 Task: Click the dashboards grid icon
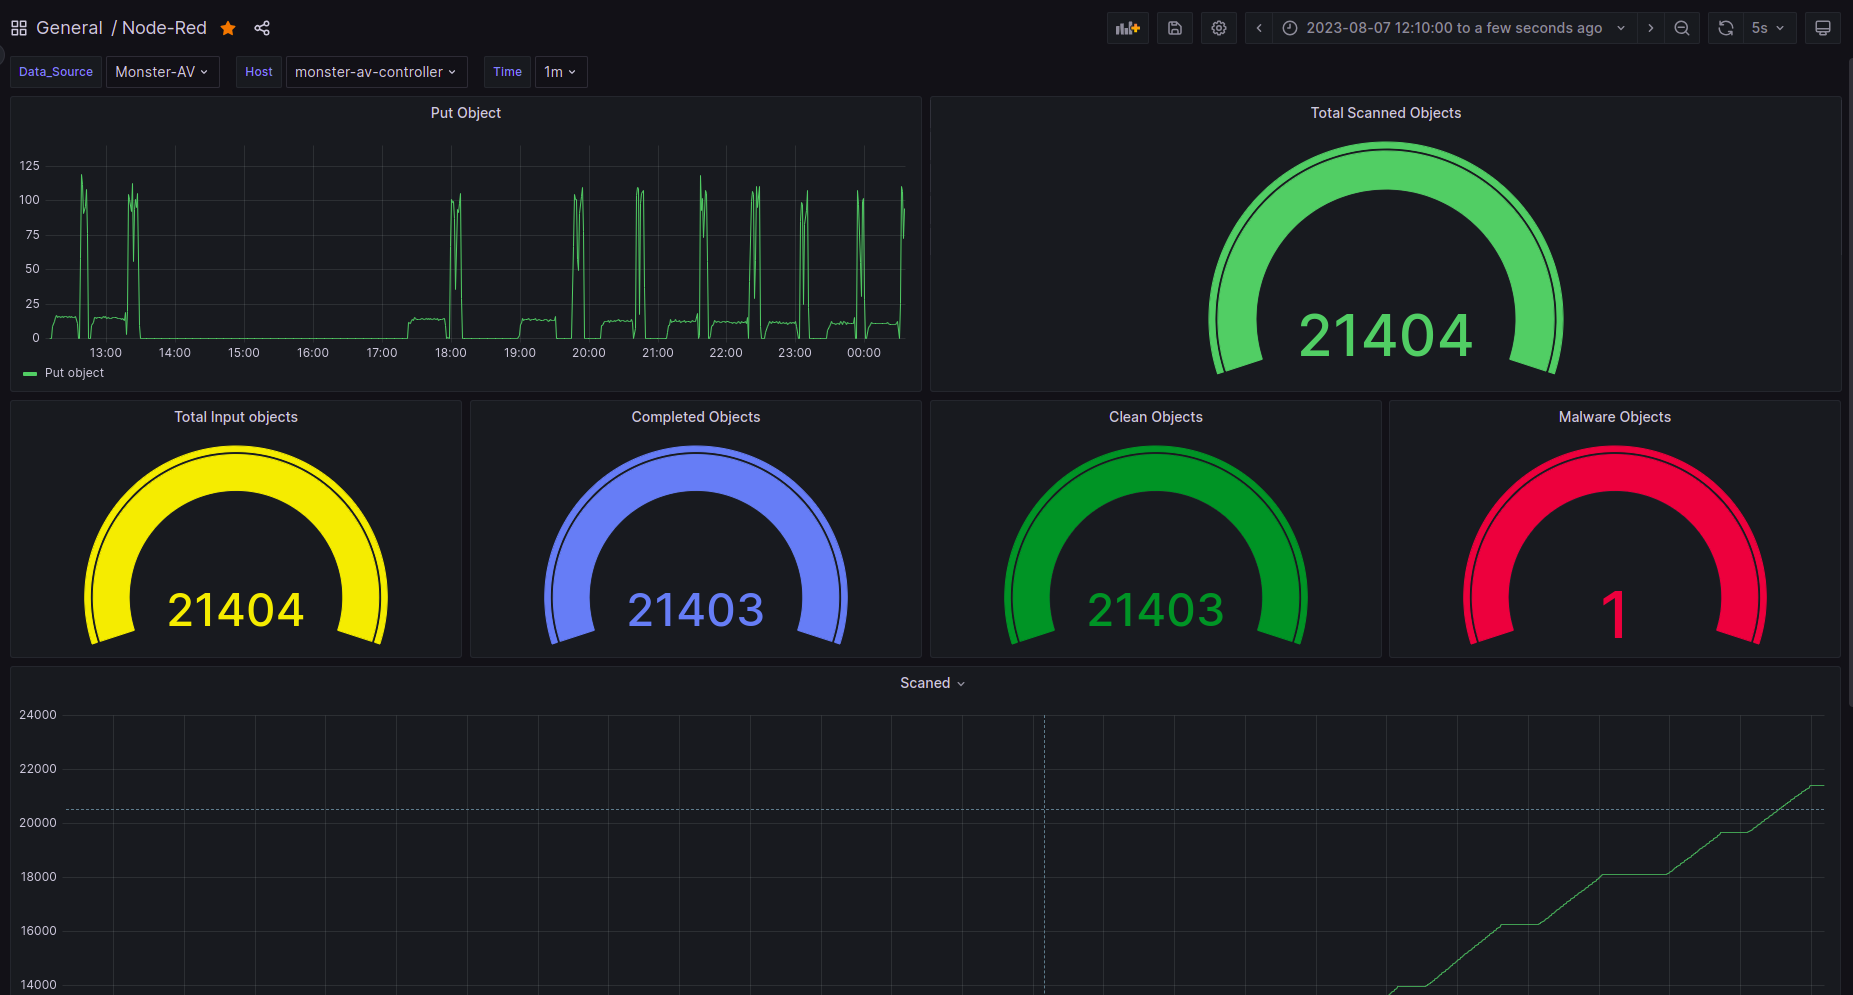[19, 28]
